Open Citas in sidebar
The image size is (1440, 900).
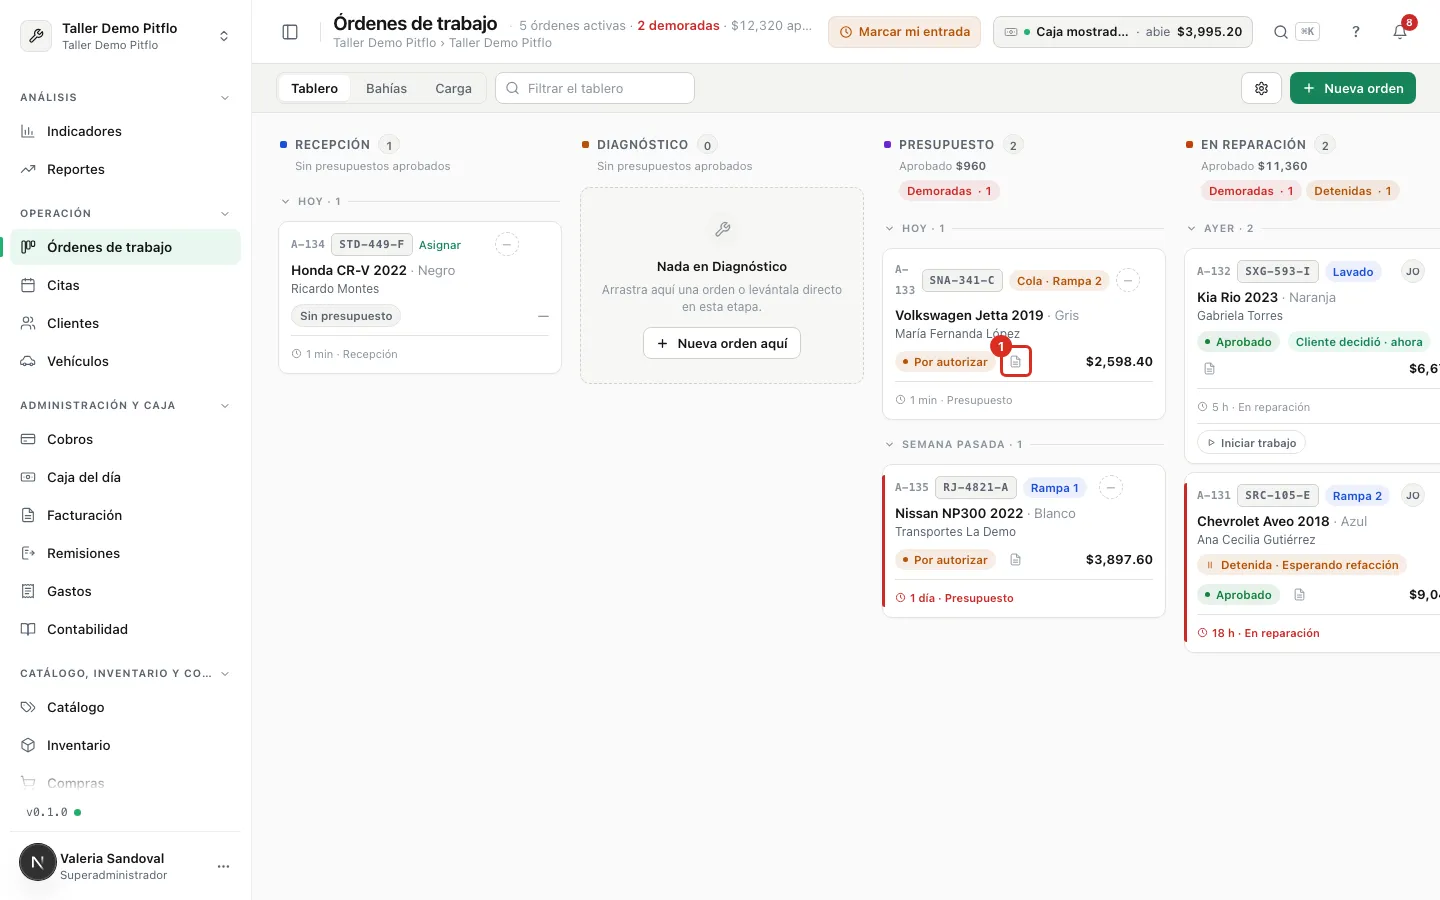point(125,285)
